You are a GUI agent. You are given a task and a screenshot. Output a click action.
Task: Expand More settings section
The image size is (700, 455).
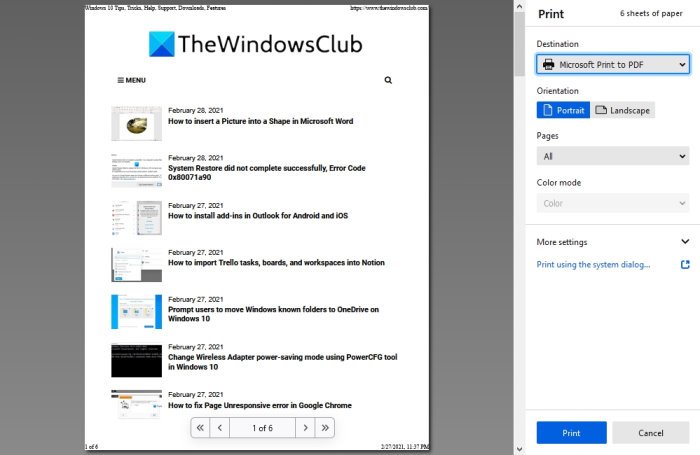(x=613, y=242)
